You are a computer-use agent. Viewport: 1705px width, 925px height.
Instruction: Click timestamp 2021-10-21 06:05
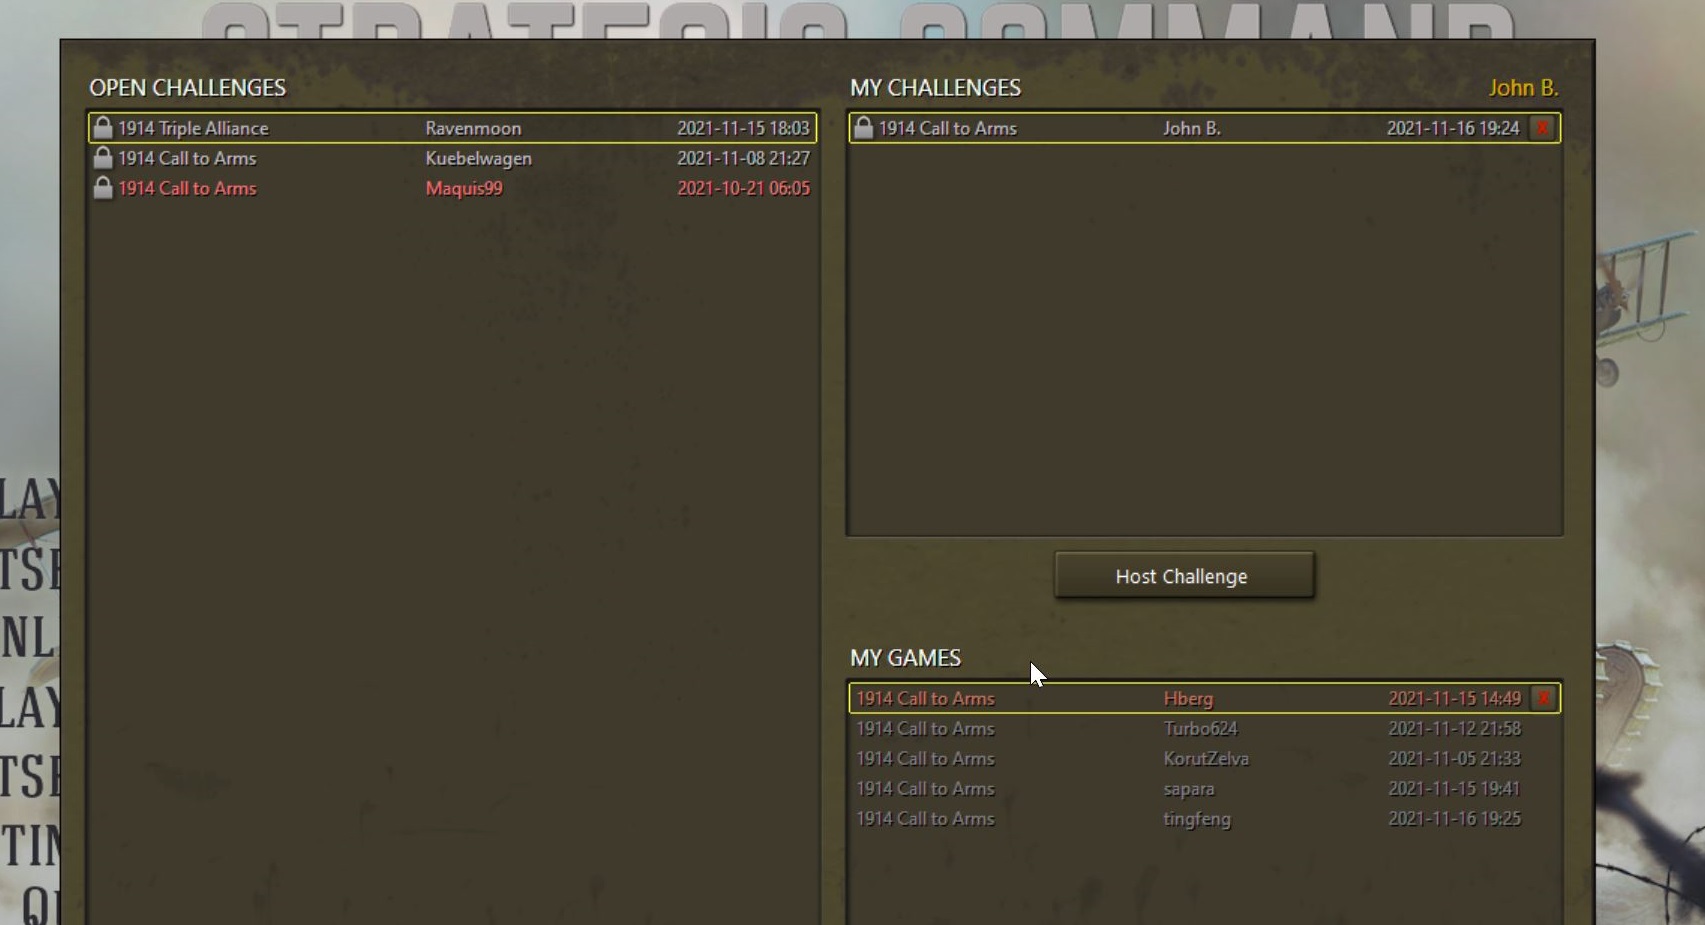(743, 188)
